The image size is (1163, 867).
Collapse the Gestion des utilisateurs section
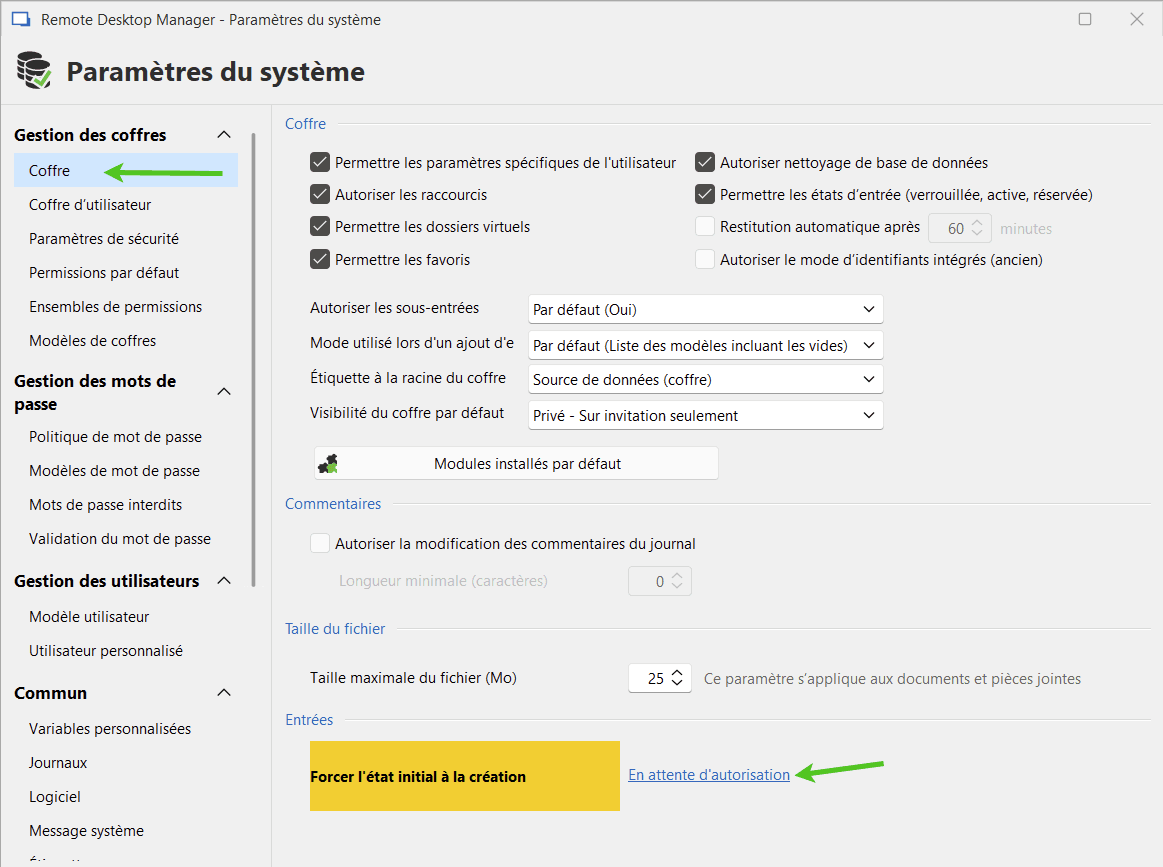click(x=224, y=581)
